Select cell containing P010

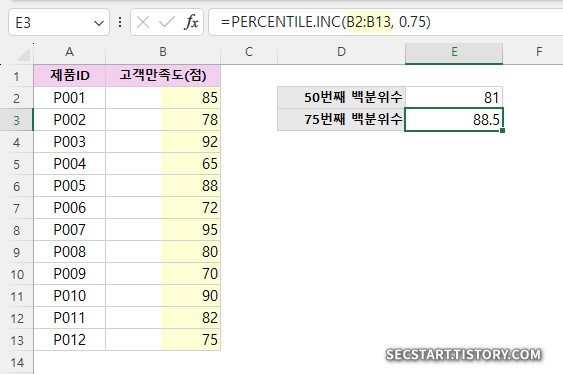click(x=70, y=296)
